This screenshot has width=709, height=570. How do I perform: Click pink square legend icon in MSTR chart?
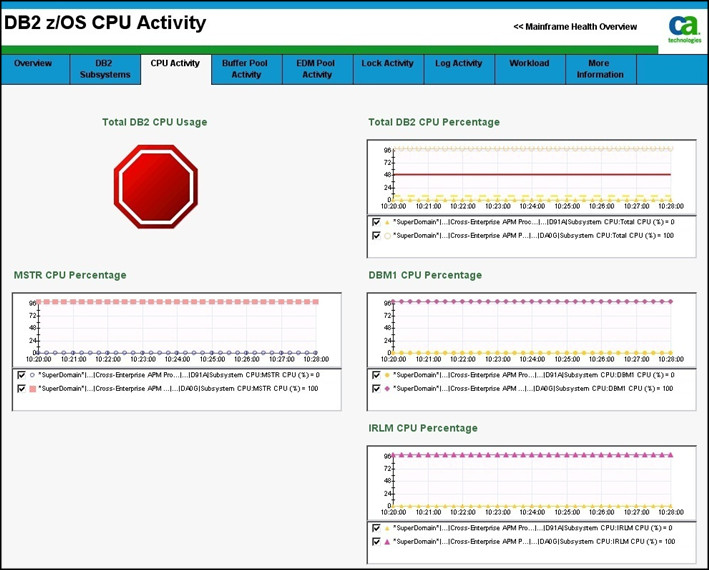(x=33, y=389)
